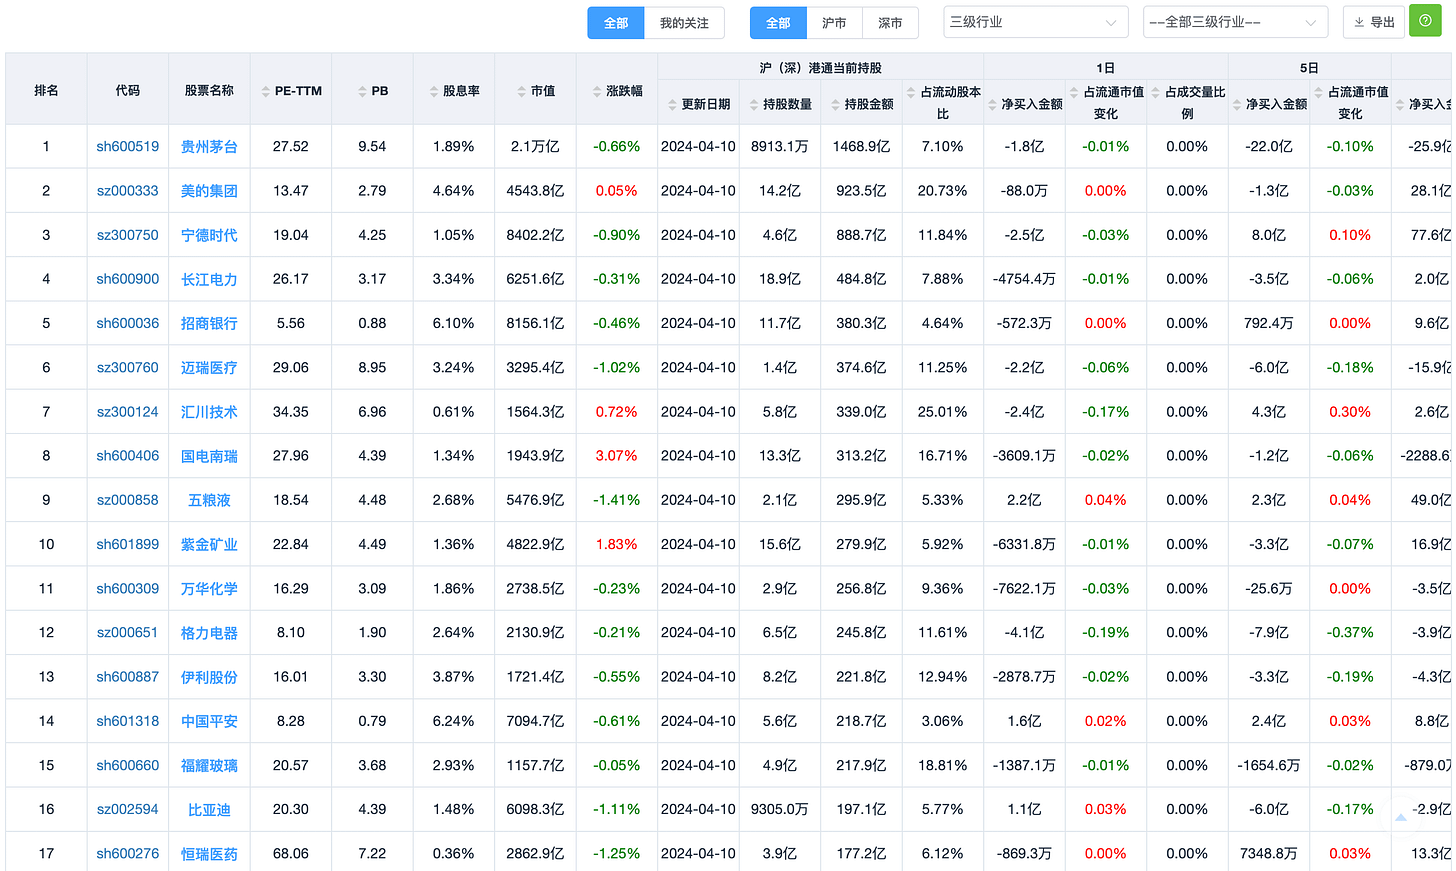Click 涨跌幅 value 3.07%

pos(616,456)
